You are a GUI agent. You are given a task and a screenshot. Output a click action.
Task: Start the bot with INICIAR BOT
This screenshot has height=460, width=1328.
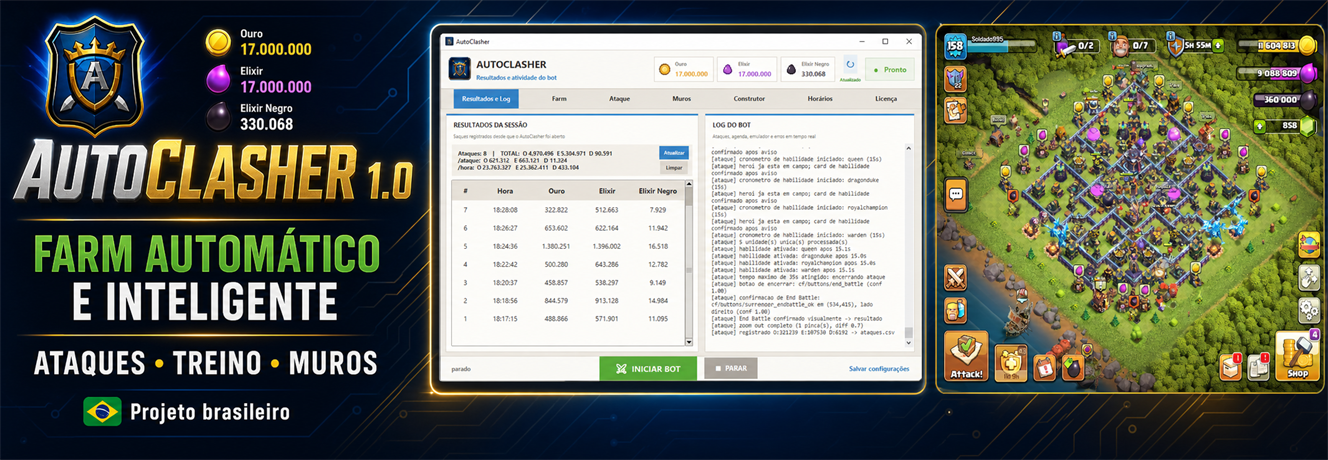(648, 368)
